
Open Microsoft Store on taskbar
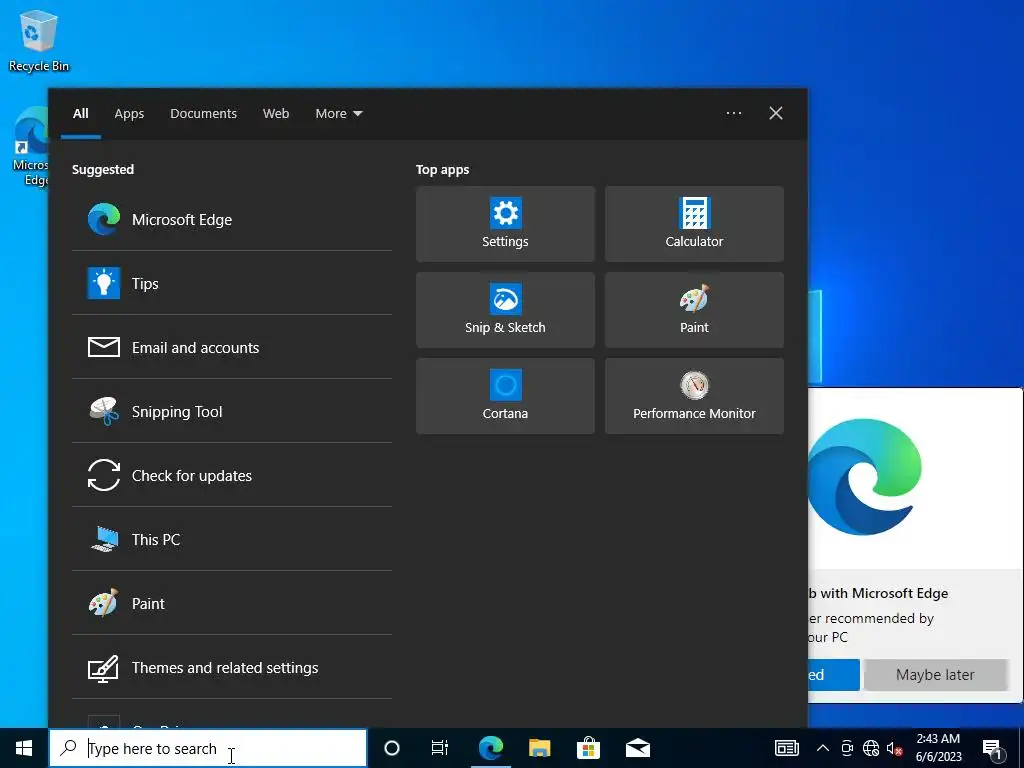pyautogui.click(x=588, y=748)
